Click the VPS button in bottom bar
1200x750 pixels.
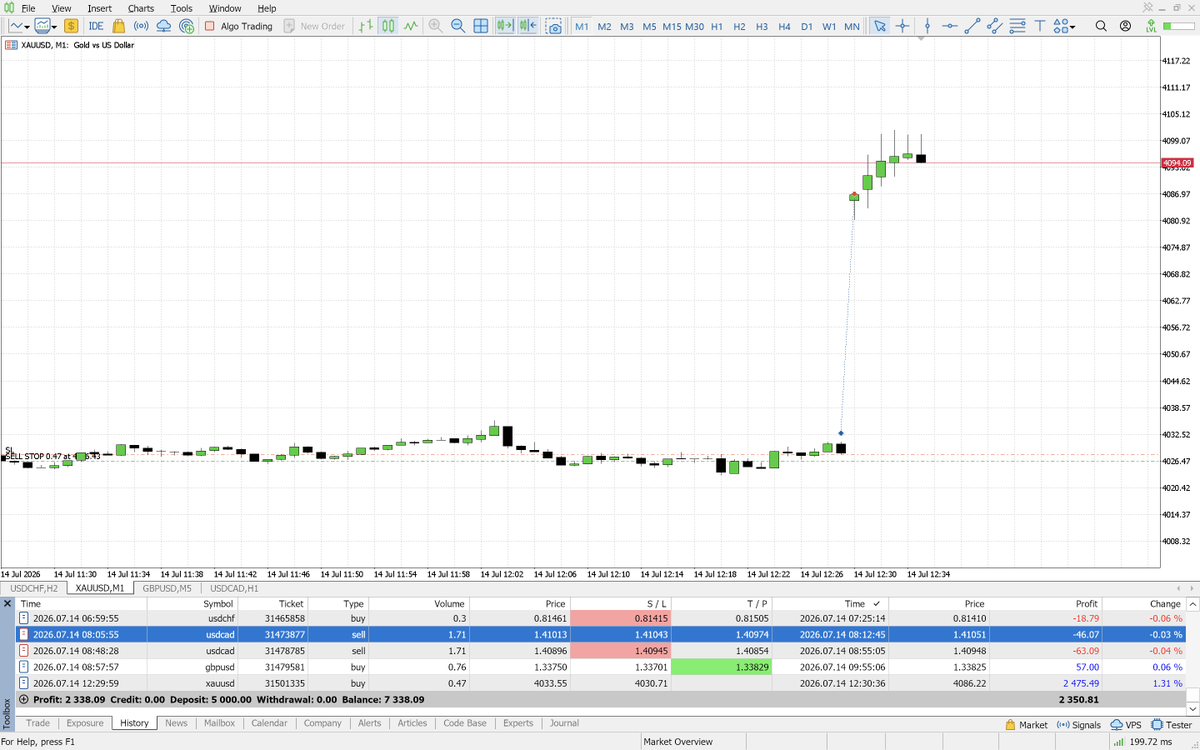(x=1126, y=725)
